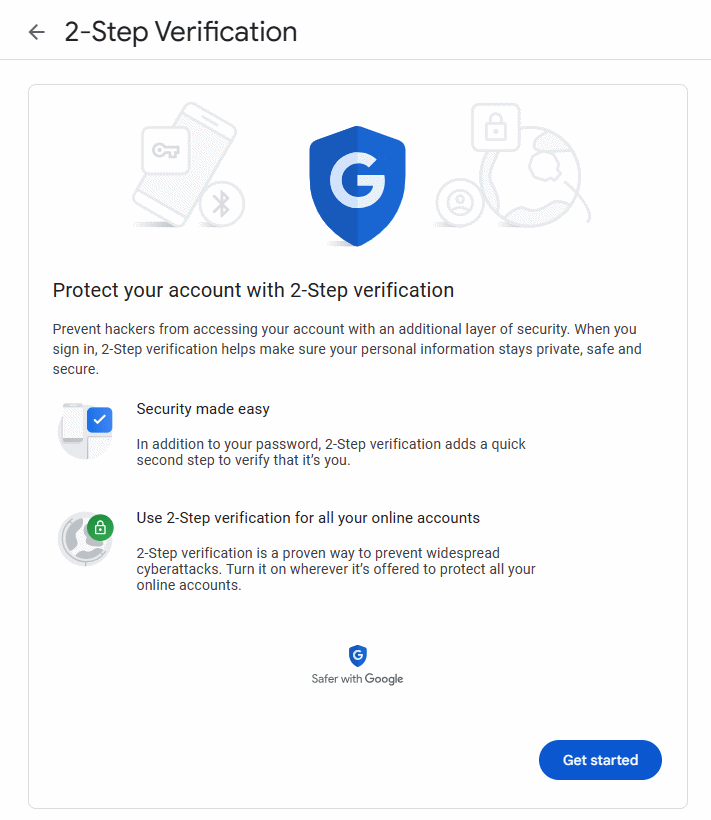Click the text "In addition to your password"
The width and height of the screenshot is (711, 820).
[331, 452]
